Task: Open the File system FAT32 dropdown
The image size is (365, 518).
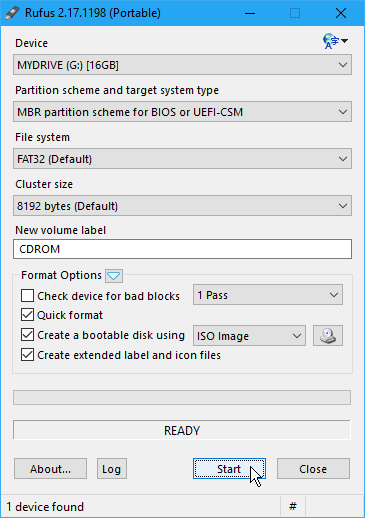Action: click(182, 159)
